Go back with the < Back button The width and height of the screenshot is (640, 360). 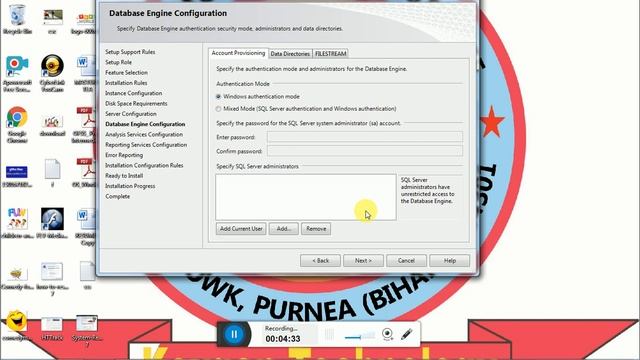click(x=320, y=260)
